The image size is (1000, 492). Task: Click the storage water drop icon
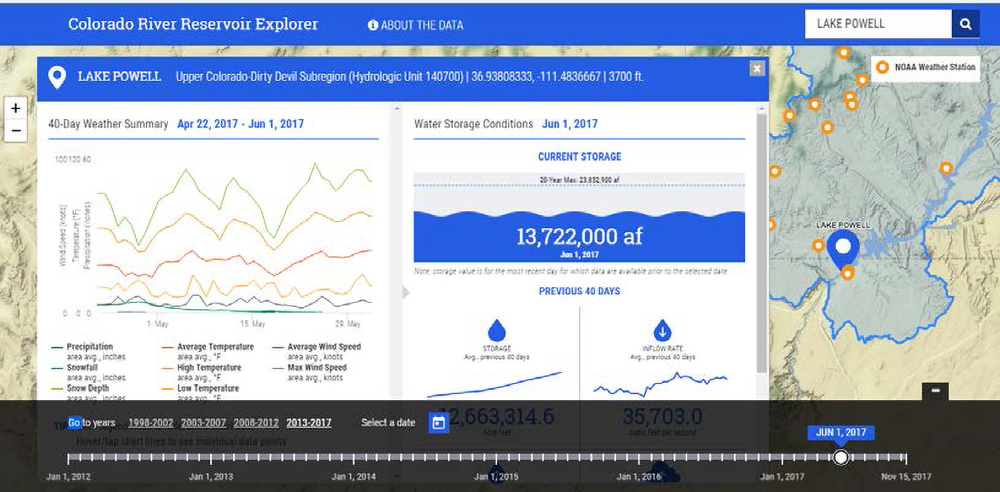[496, 331]
